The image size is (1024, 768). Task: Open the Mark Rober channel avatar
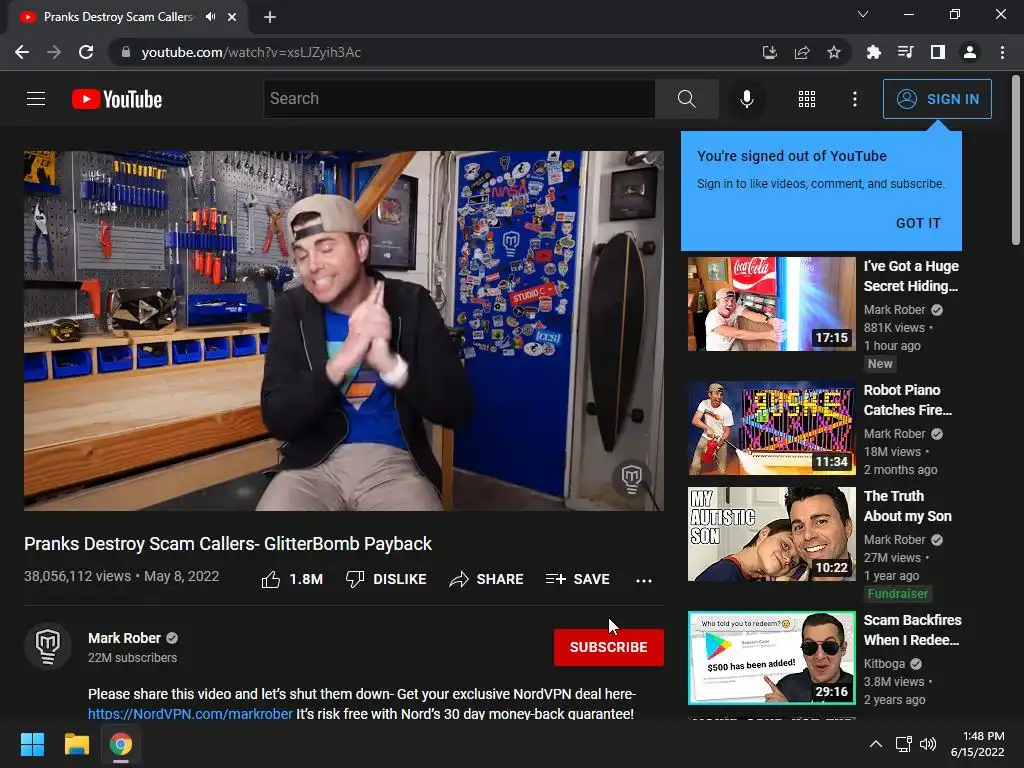pyautogui.click(x=48, y=646)
